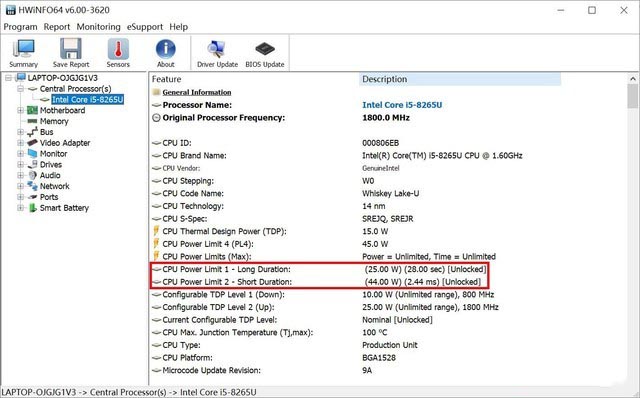Click the lightning icon beside CPU Power Limits (Max)

pos(156,256)
